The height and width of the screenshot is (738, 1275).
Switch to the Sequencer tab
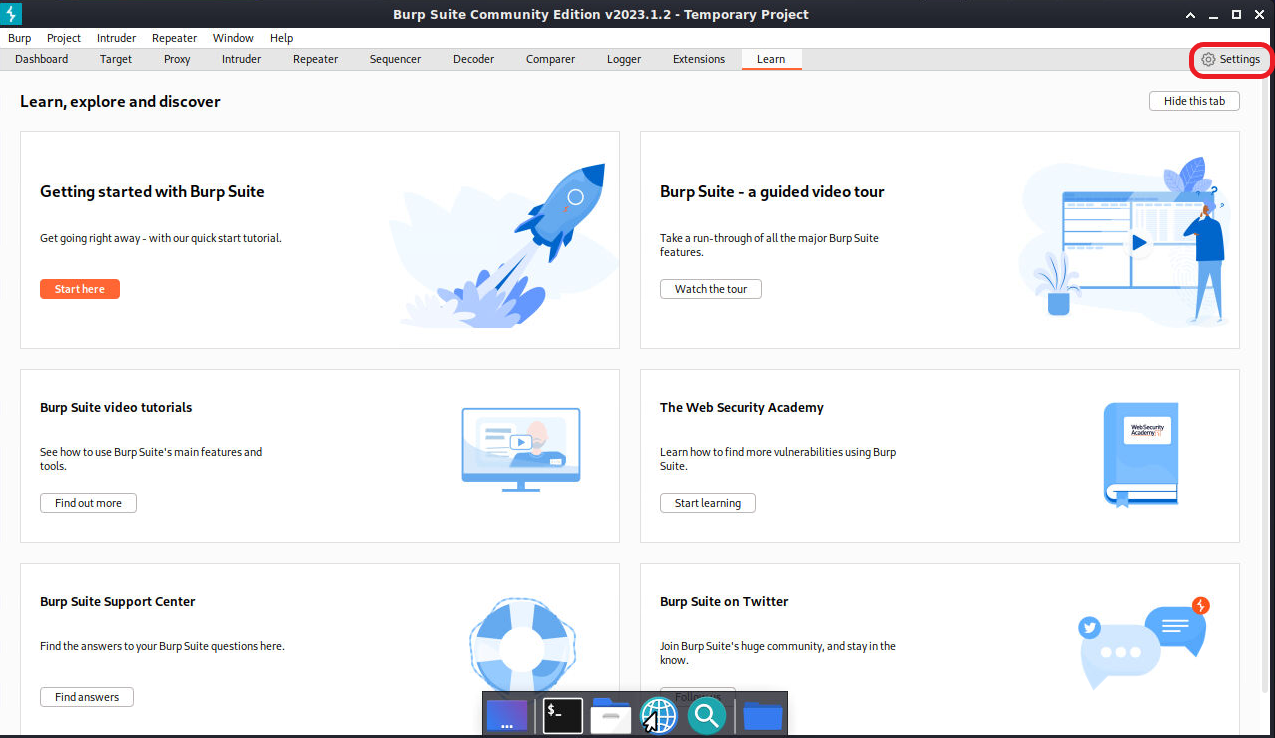point(396,59)
